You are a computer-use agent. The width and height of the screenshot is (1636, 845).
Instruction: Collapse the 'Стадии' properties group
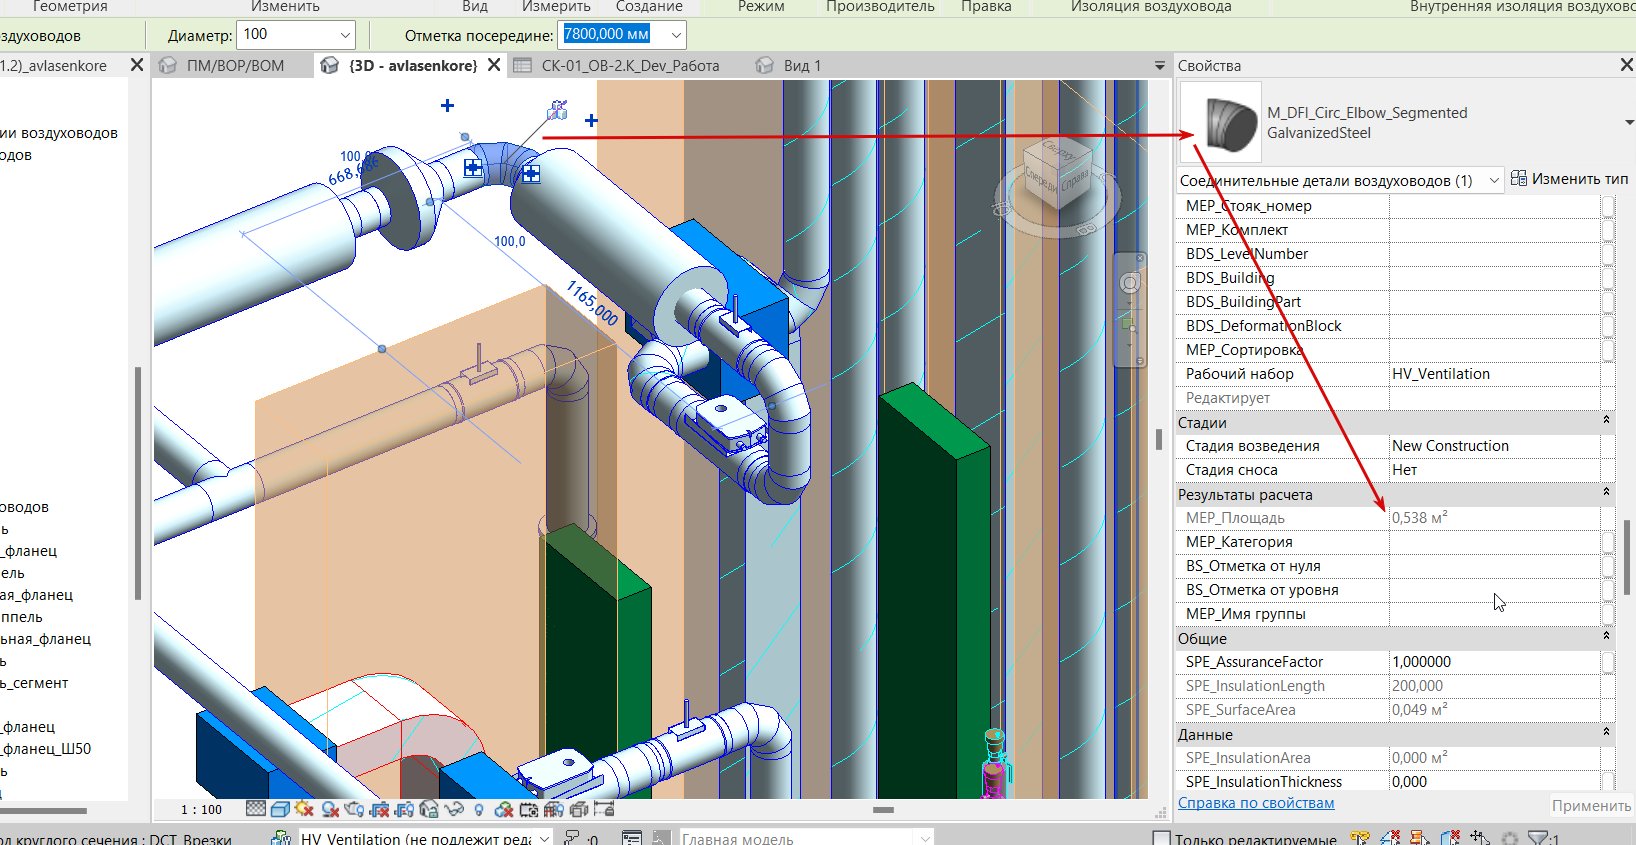click(1606, 421)
